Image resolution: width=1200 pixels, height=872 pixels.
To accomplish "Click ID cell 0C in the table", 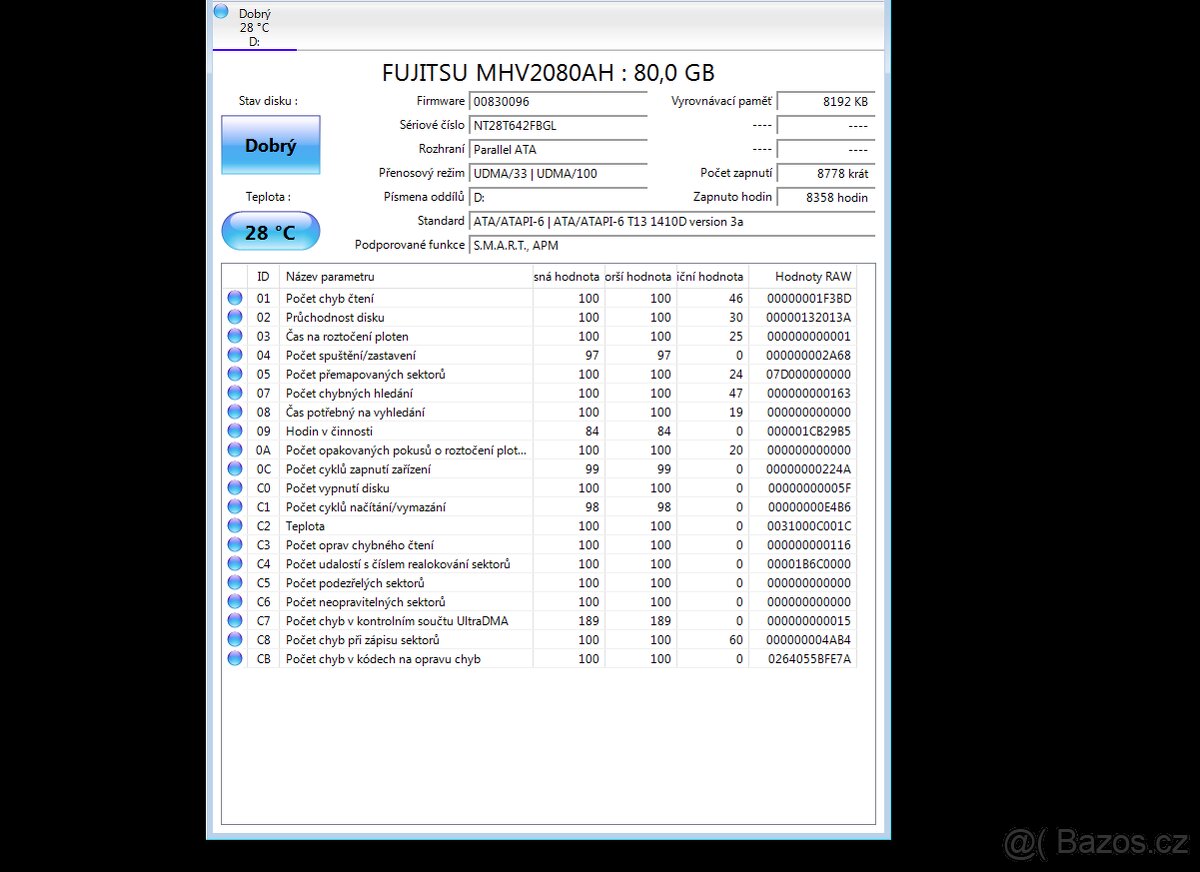I will (264, 470).
